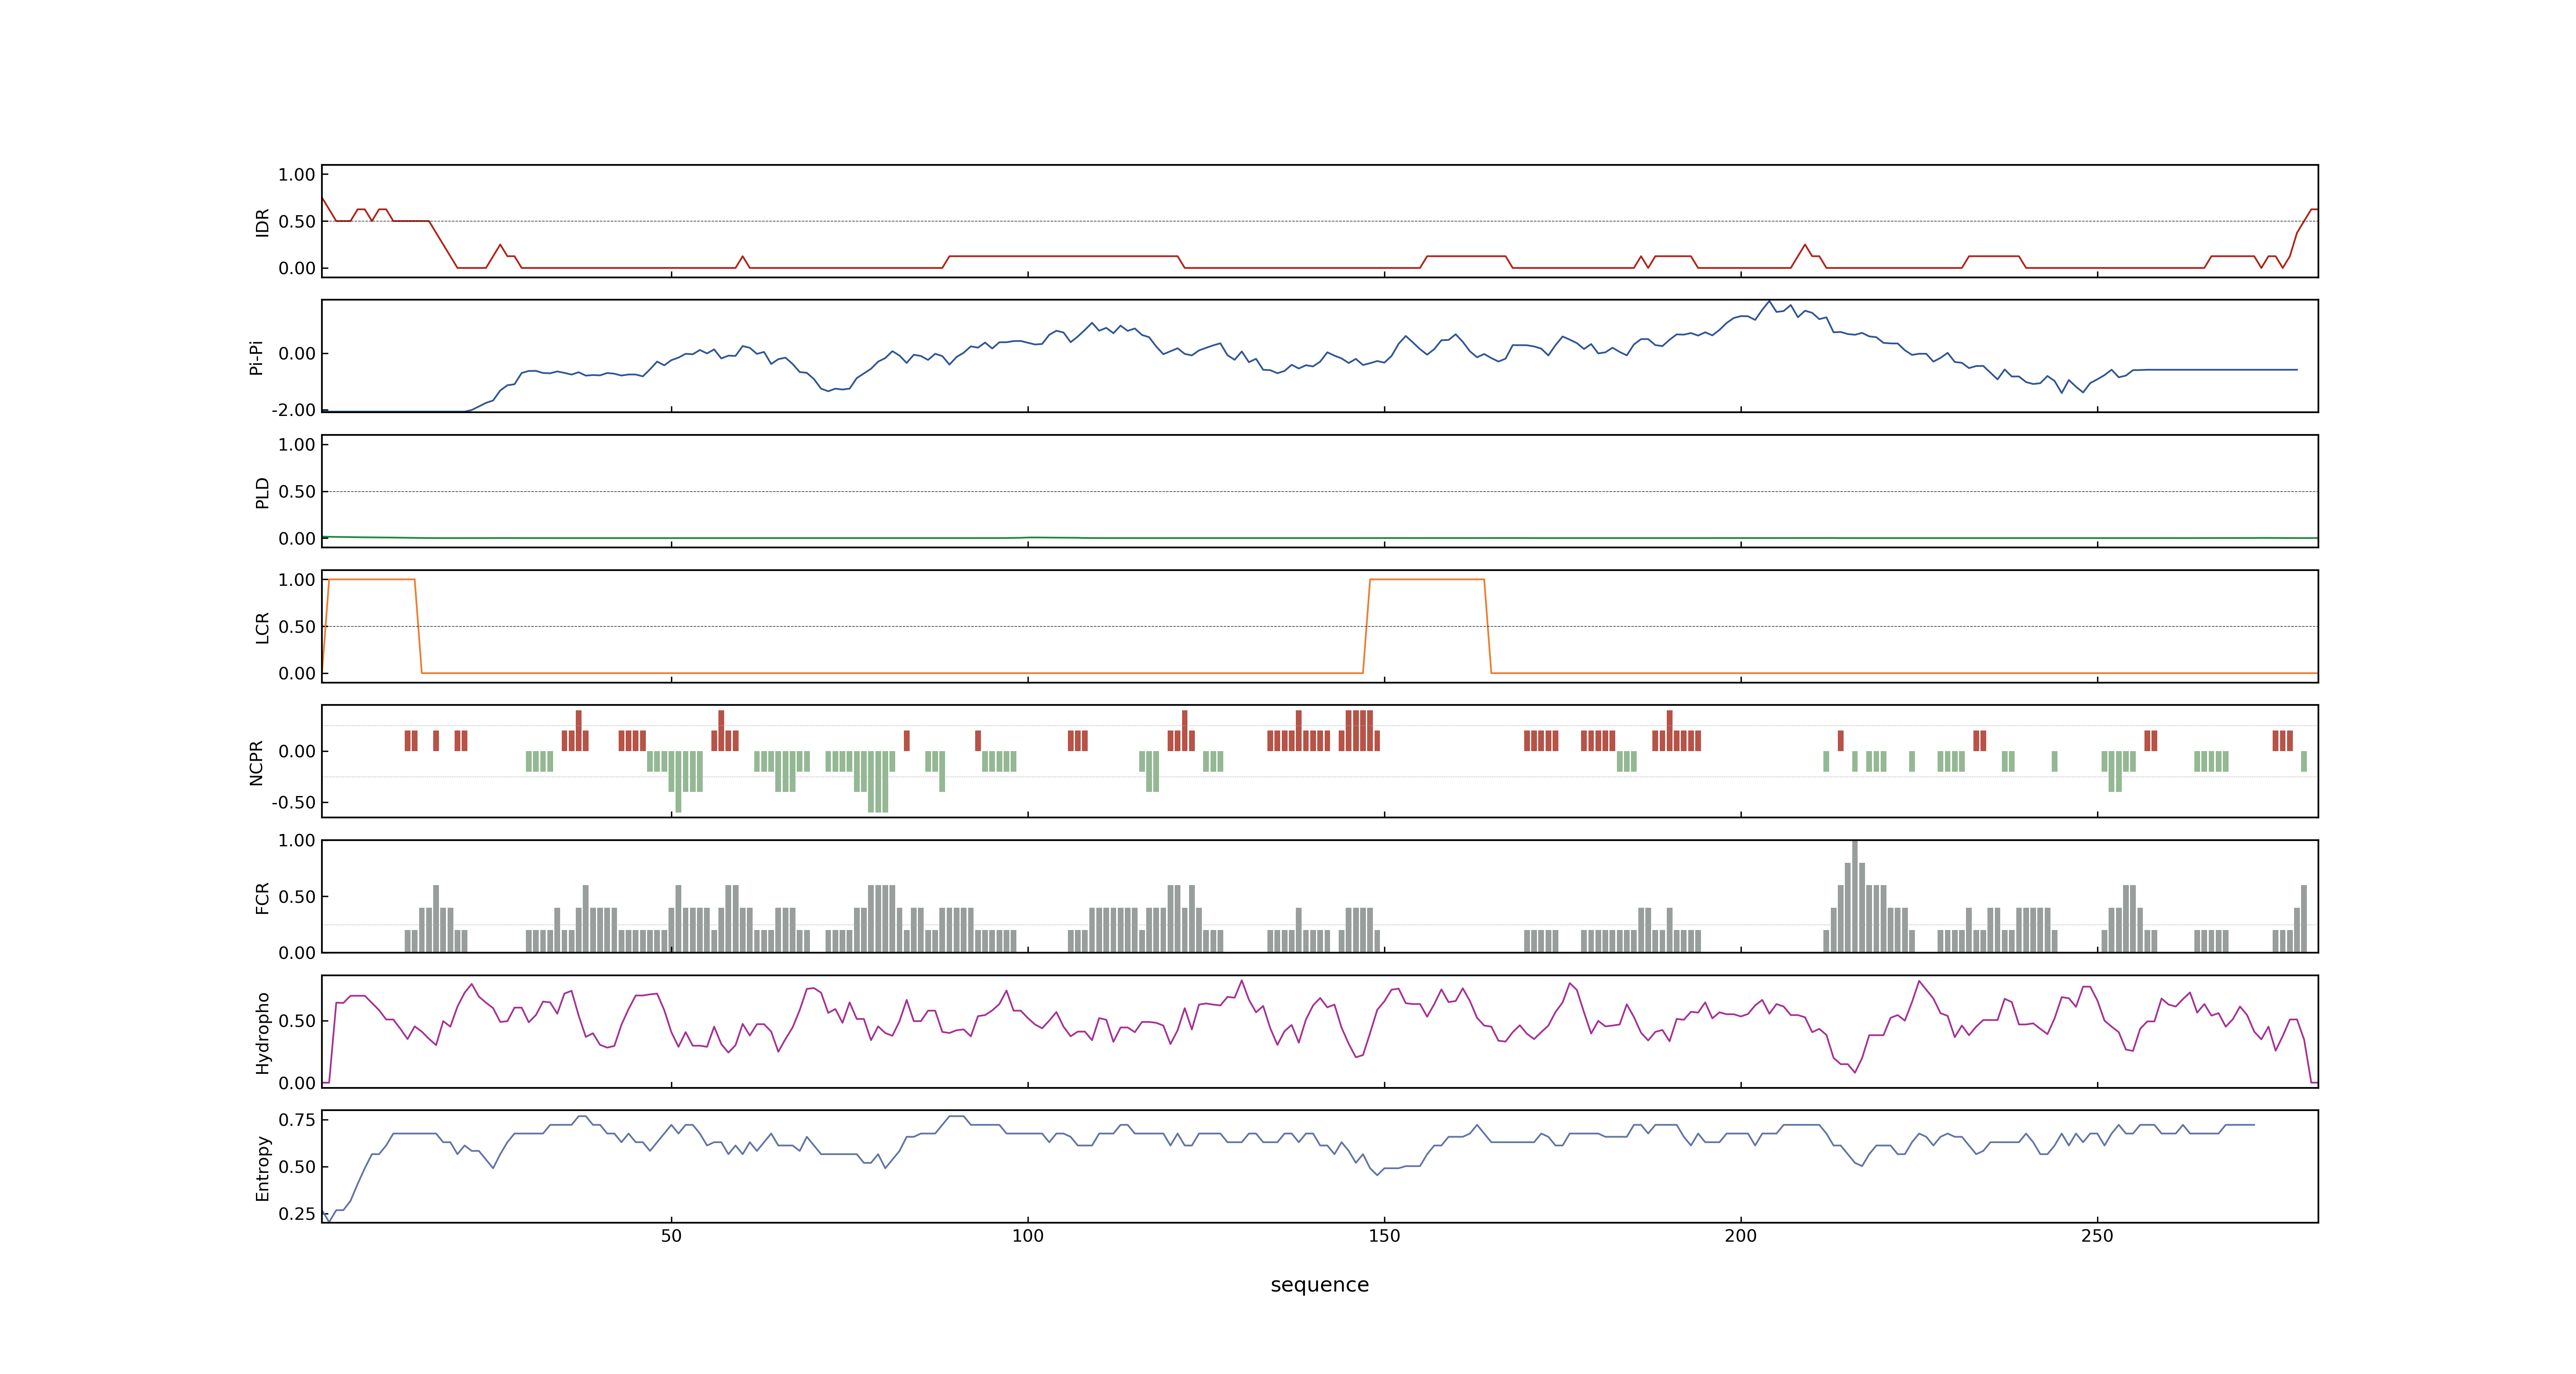This screenshot has height=1374, width=2576.
Task: Click the -2.00 tick of Pi-Pi plot
Action: [293, 410]
